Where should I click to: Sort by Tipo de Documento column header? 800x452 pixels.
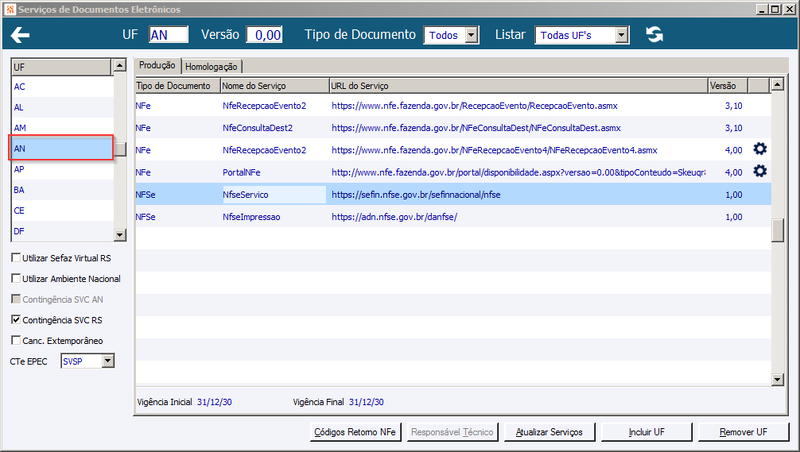178,86
